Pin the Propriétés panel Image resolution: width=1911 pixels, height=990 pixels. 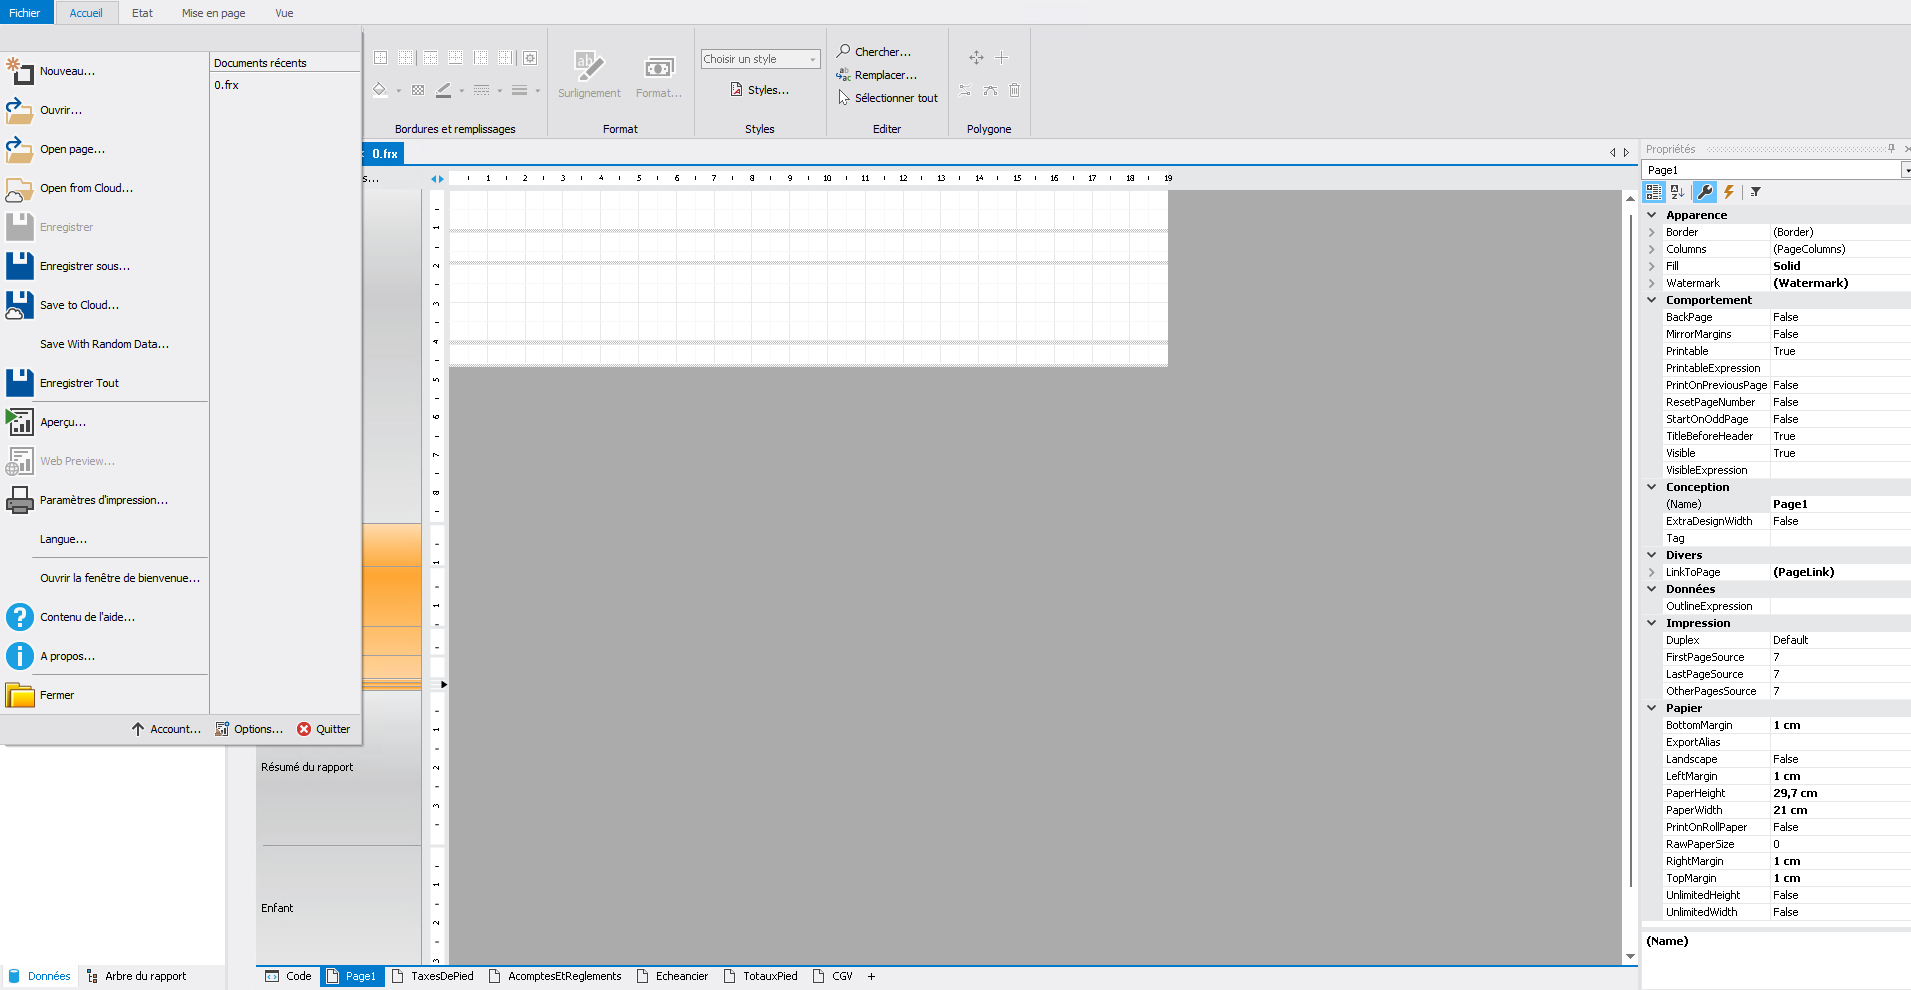tap(1891, 149)
